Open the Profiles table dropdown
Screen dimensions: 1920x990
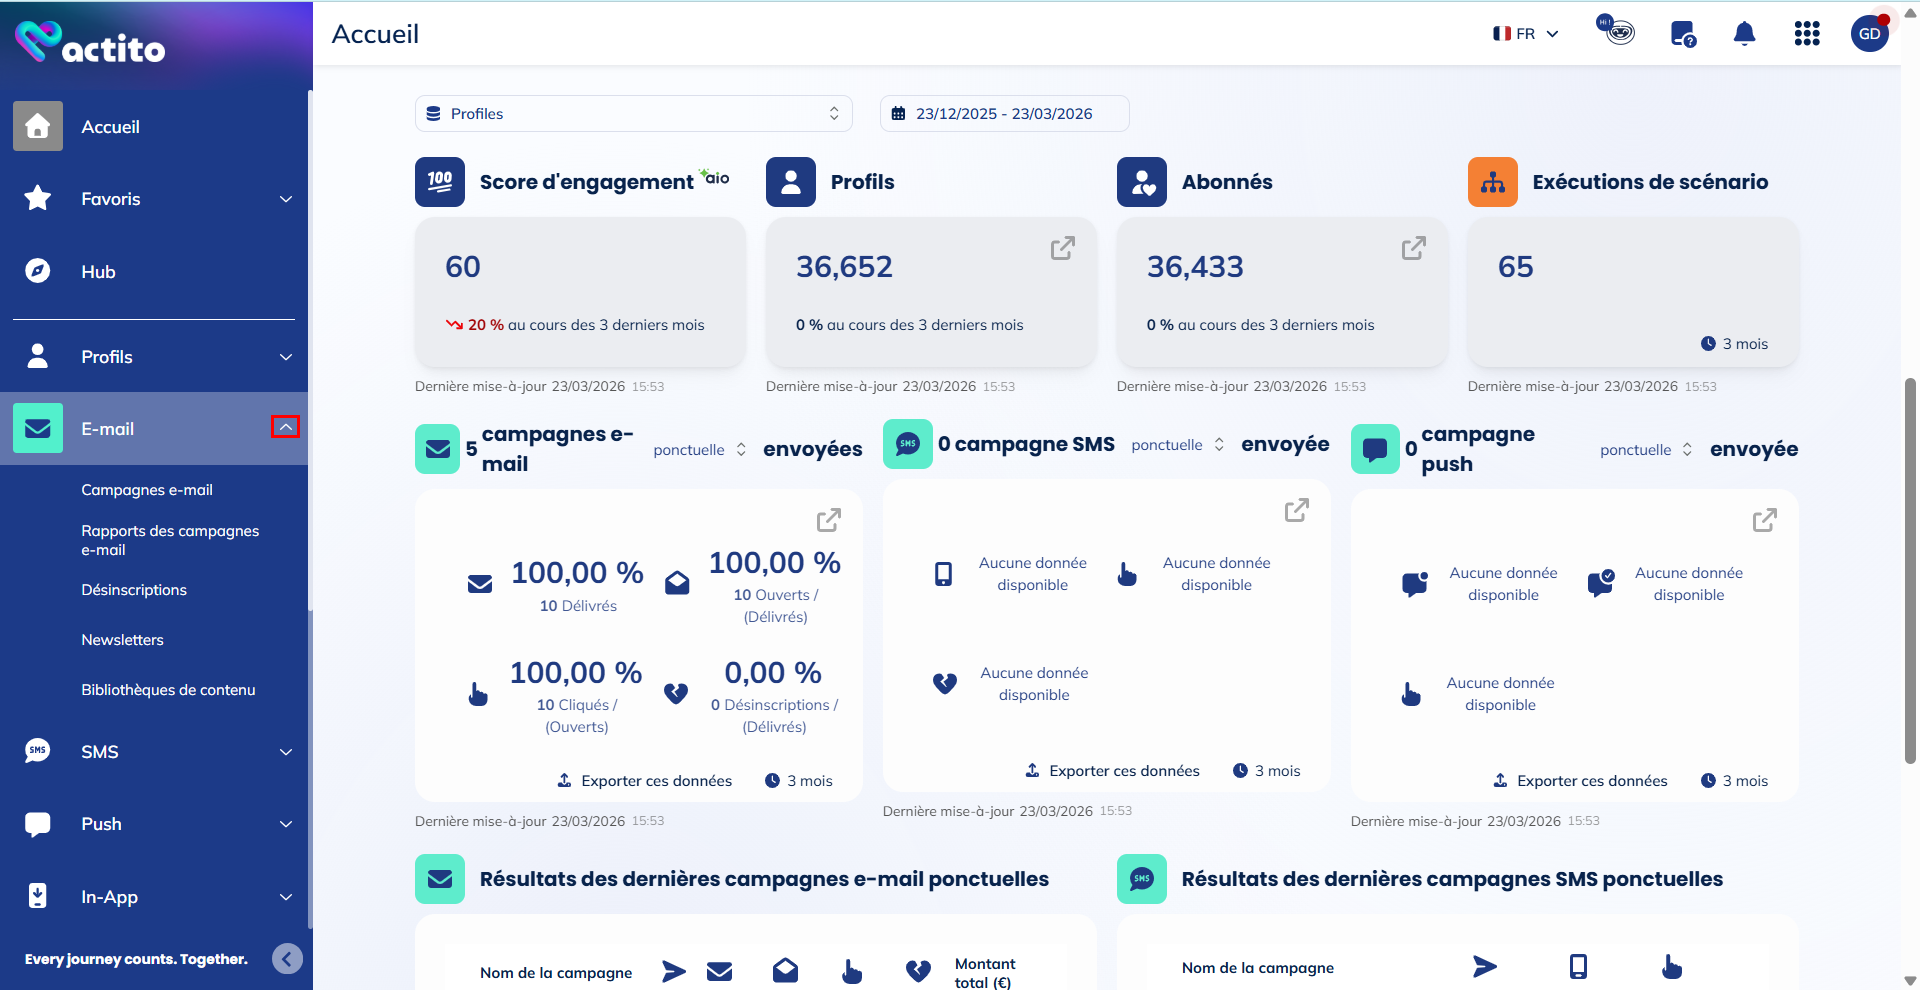633,114
